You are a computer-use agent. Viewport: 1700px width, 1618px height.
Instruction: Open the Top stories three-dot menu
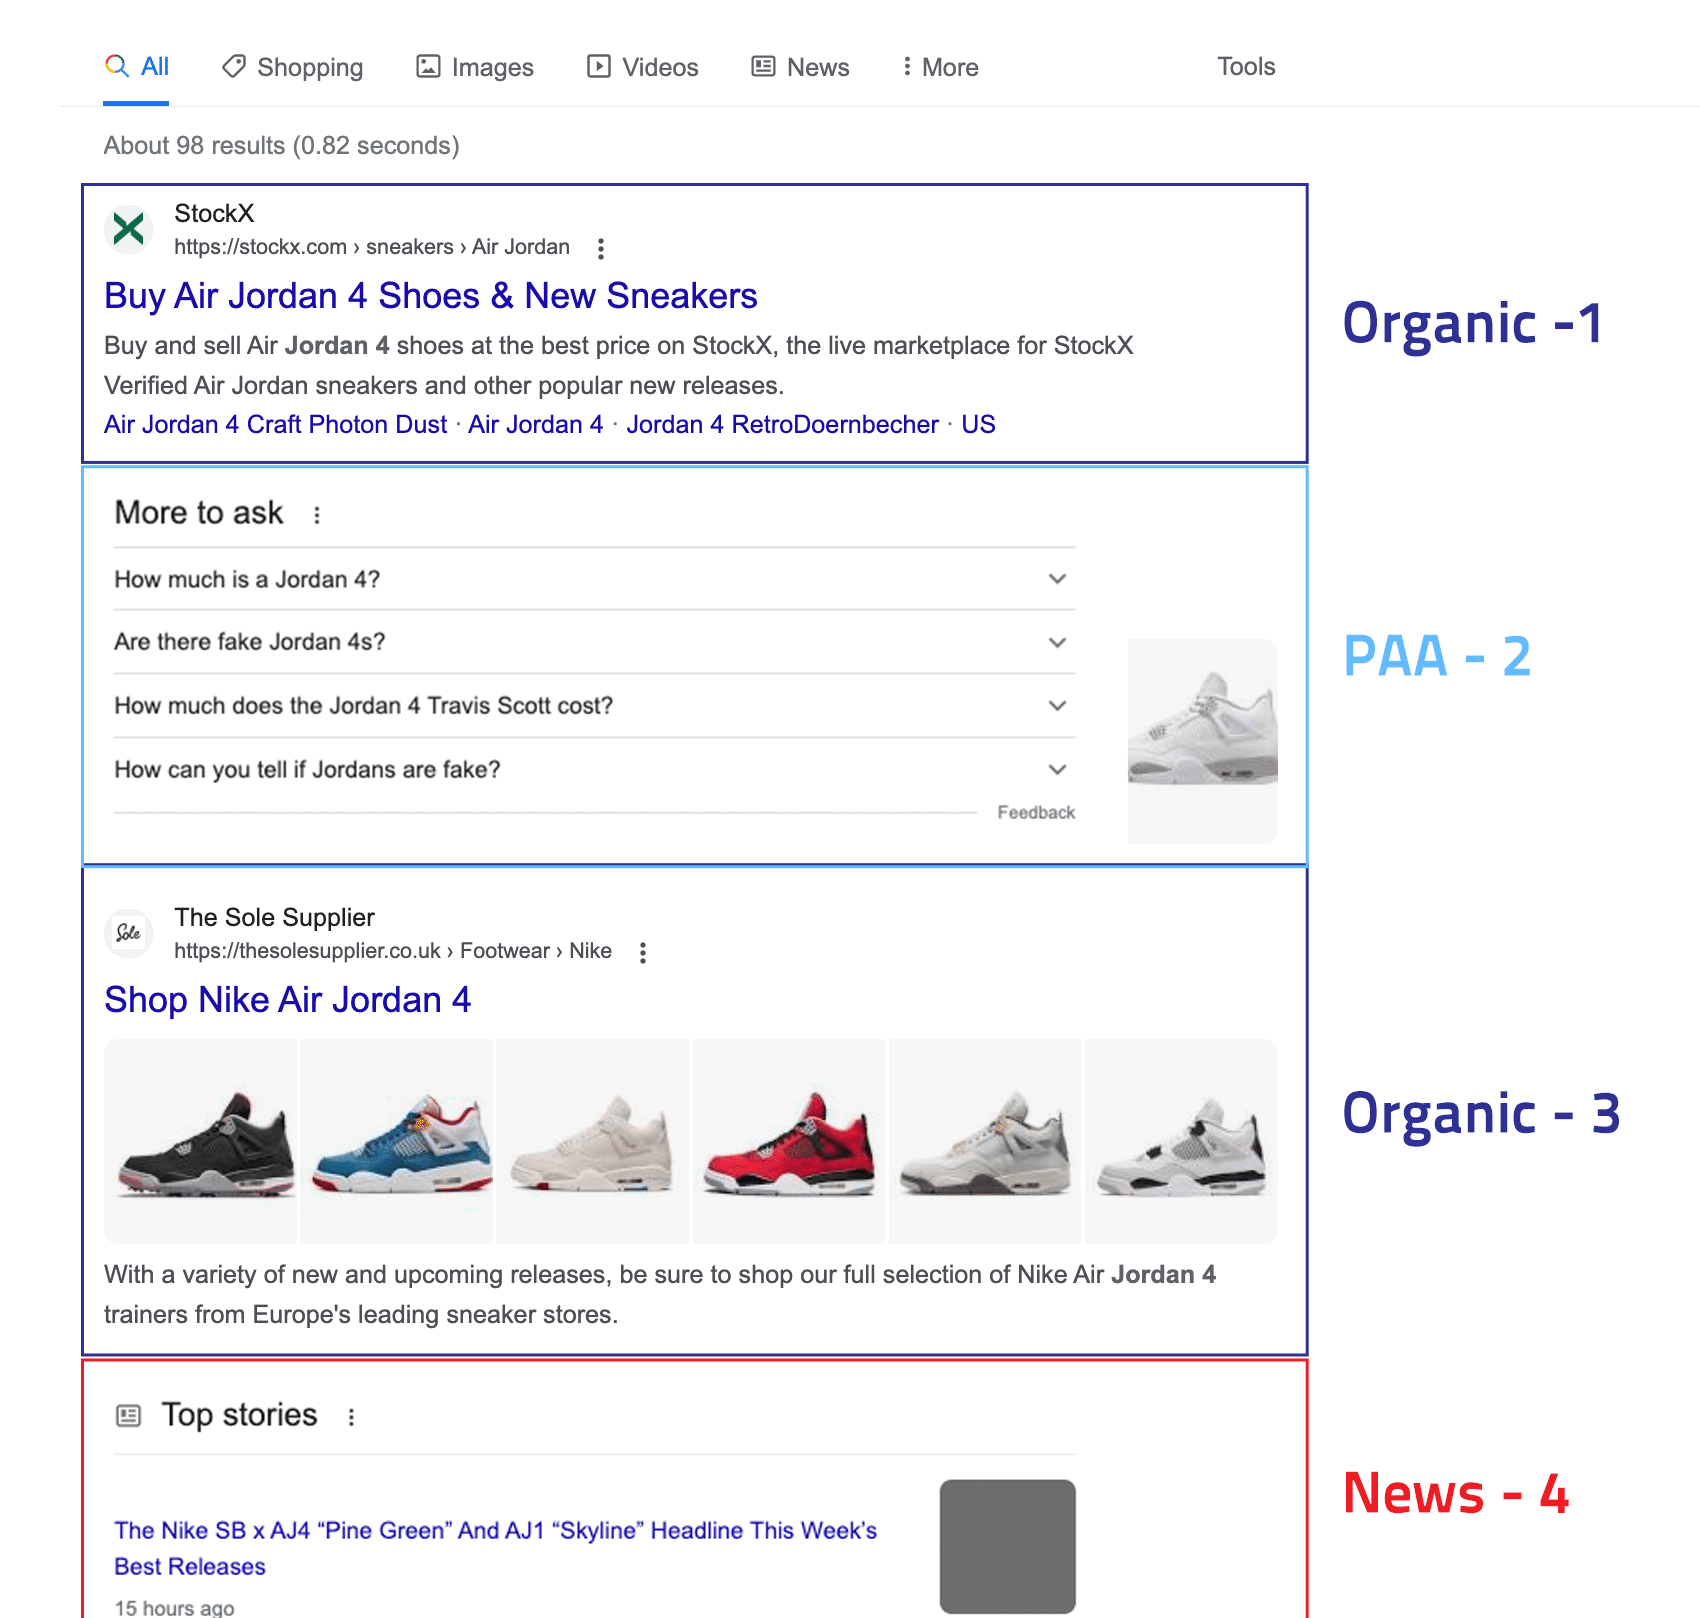coord(351,1417)
